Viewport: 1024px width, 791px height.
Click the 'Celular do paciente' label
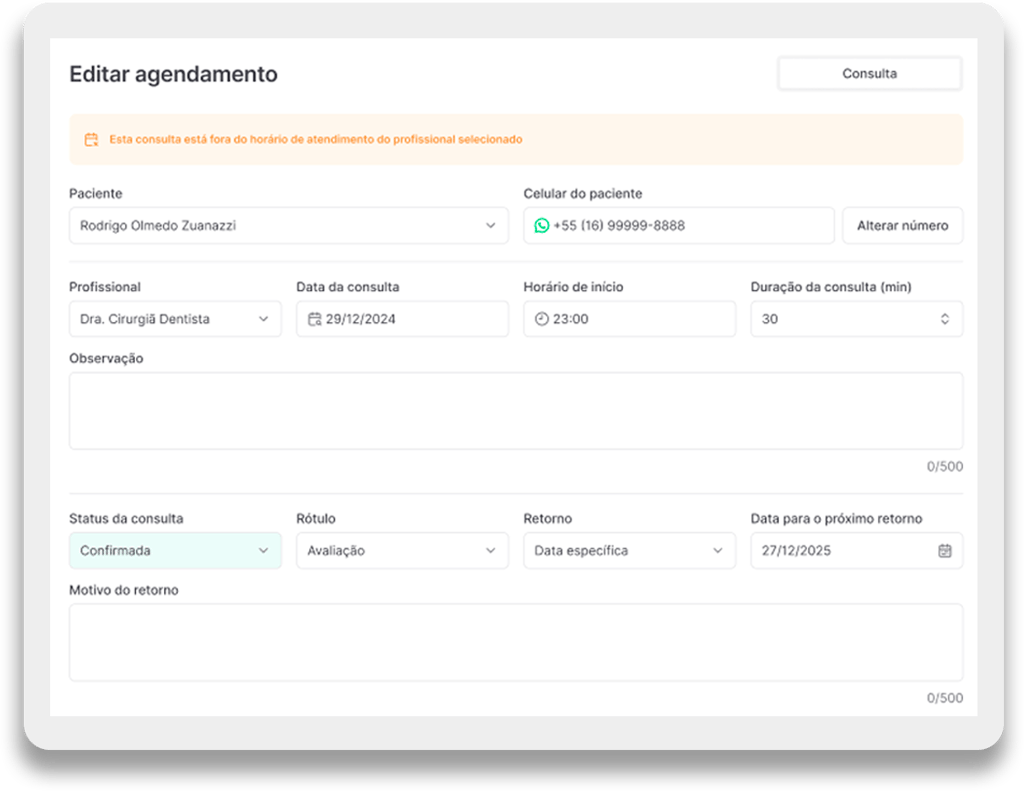click(583, 193)
